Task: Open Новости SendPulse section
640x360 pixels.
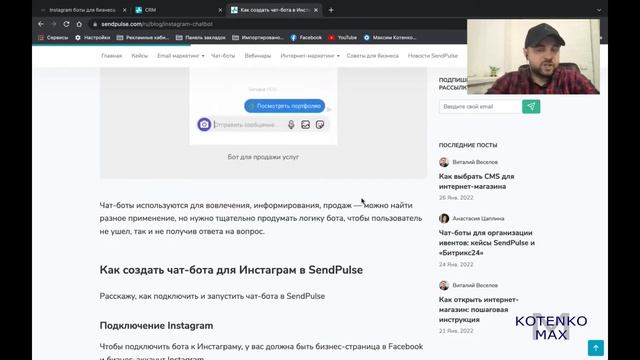Action: click(433, 56)
